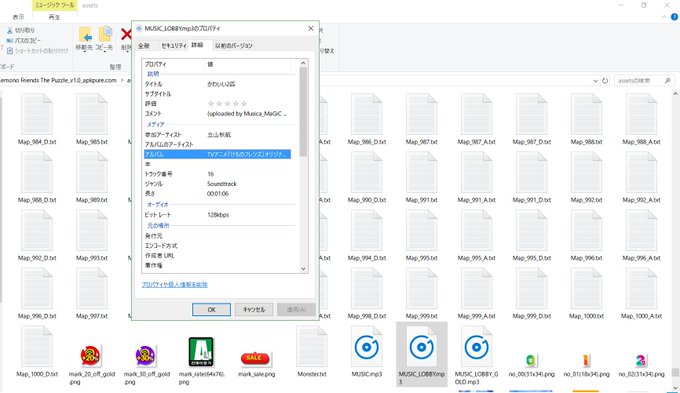Click the magnifier icon in search box
680x393 pixels.
pos(667,81)
